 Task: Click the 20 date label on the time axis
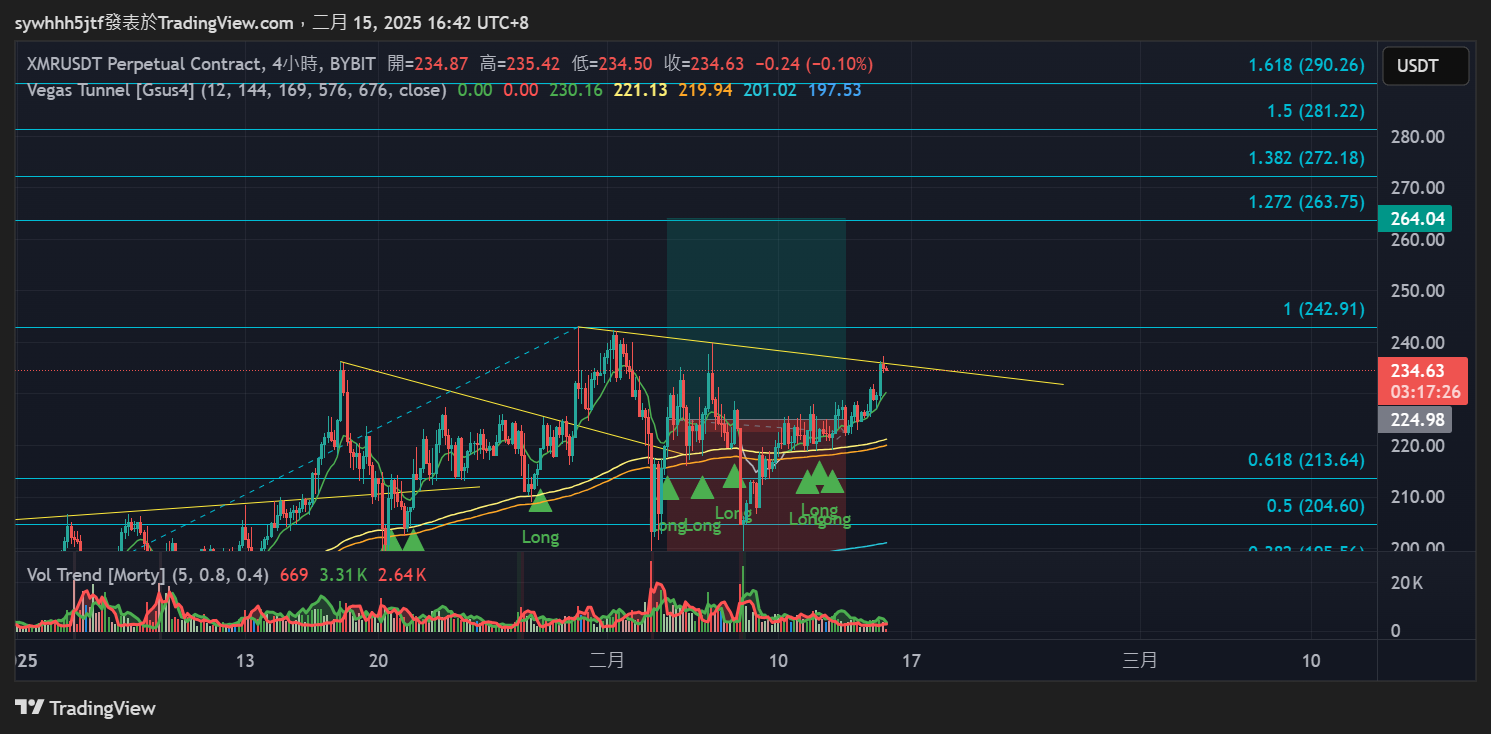coord(378,661)
